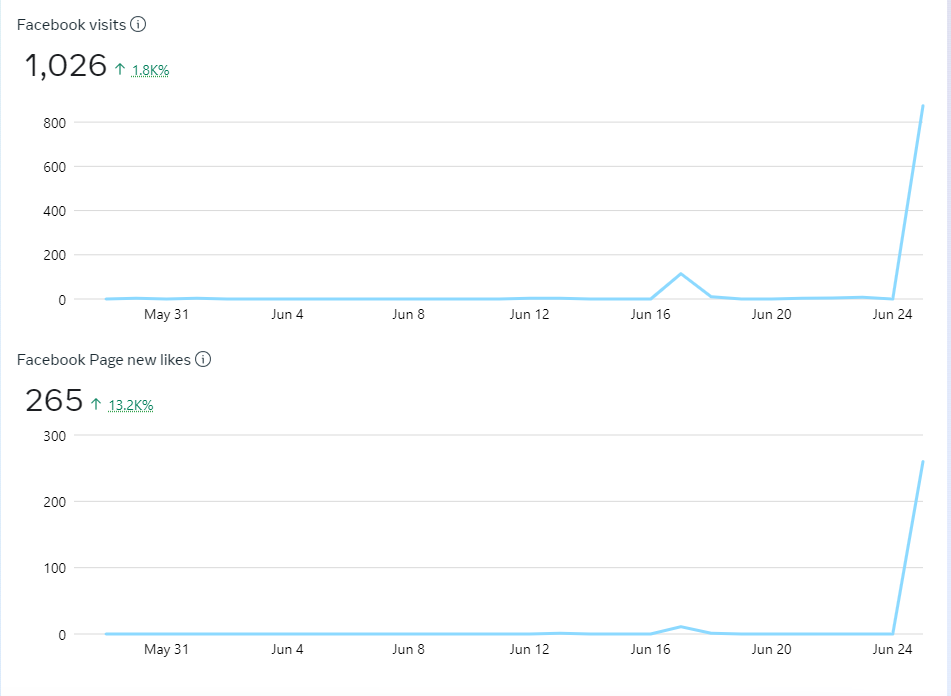Click the small mid-June spike on the visits chart
Screen dimensions: 951x696
(681, 274)
